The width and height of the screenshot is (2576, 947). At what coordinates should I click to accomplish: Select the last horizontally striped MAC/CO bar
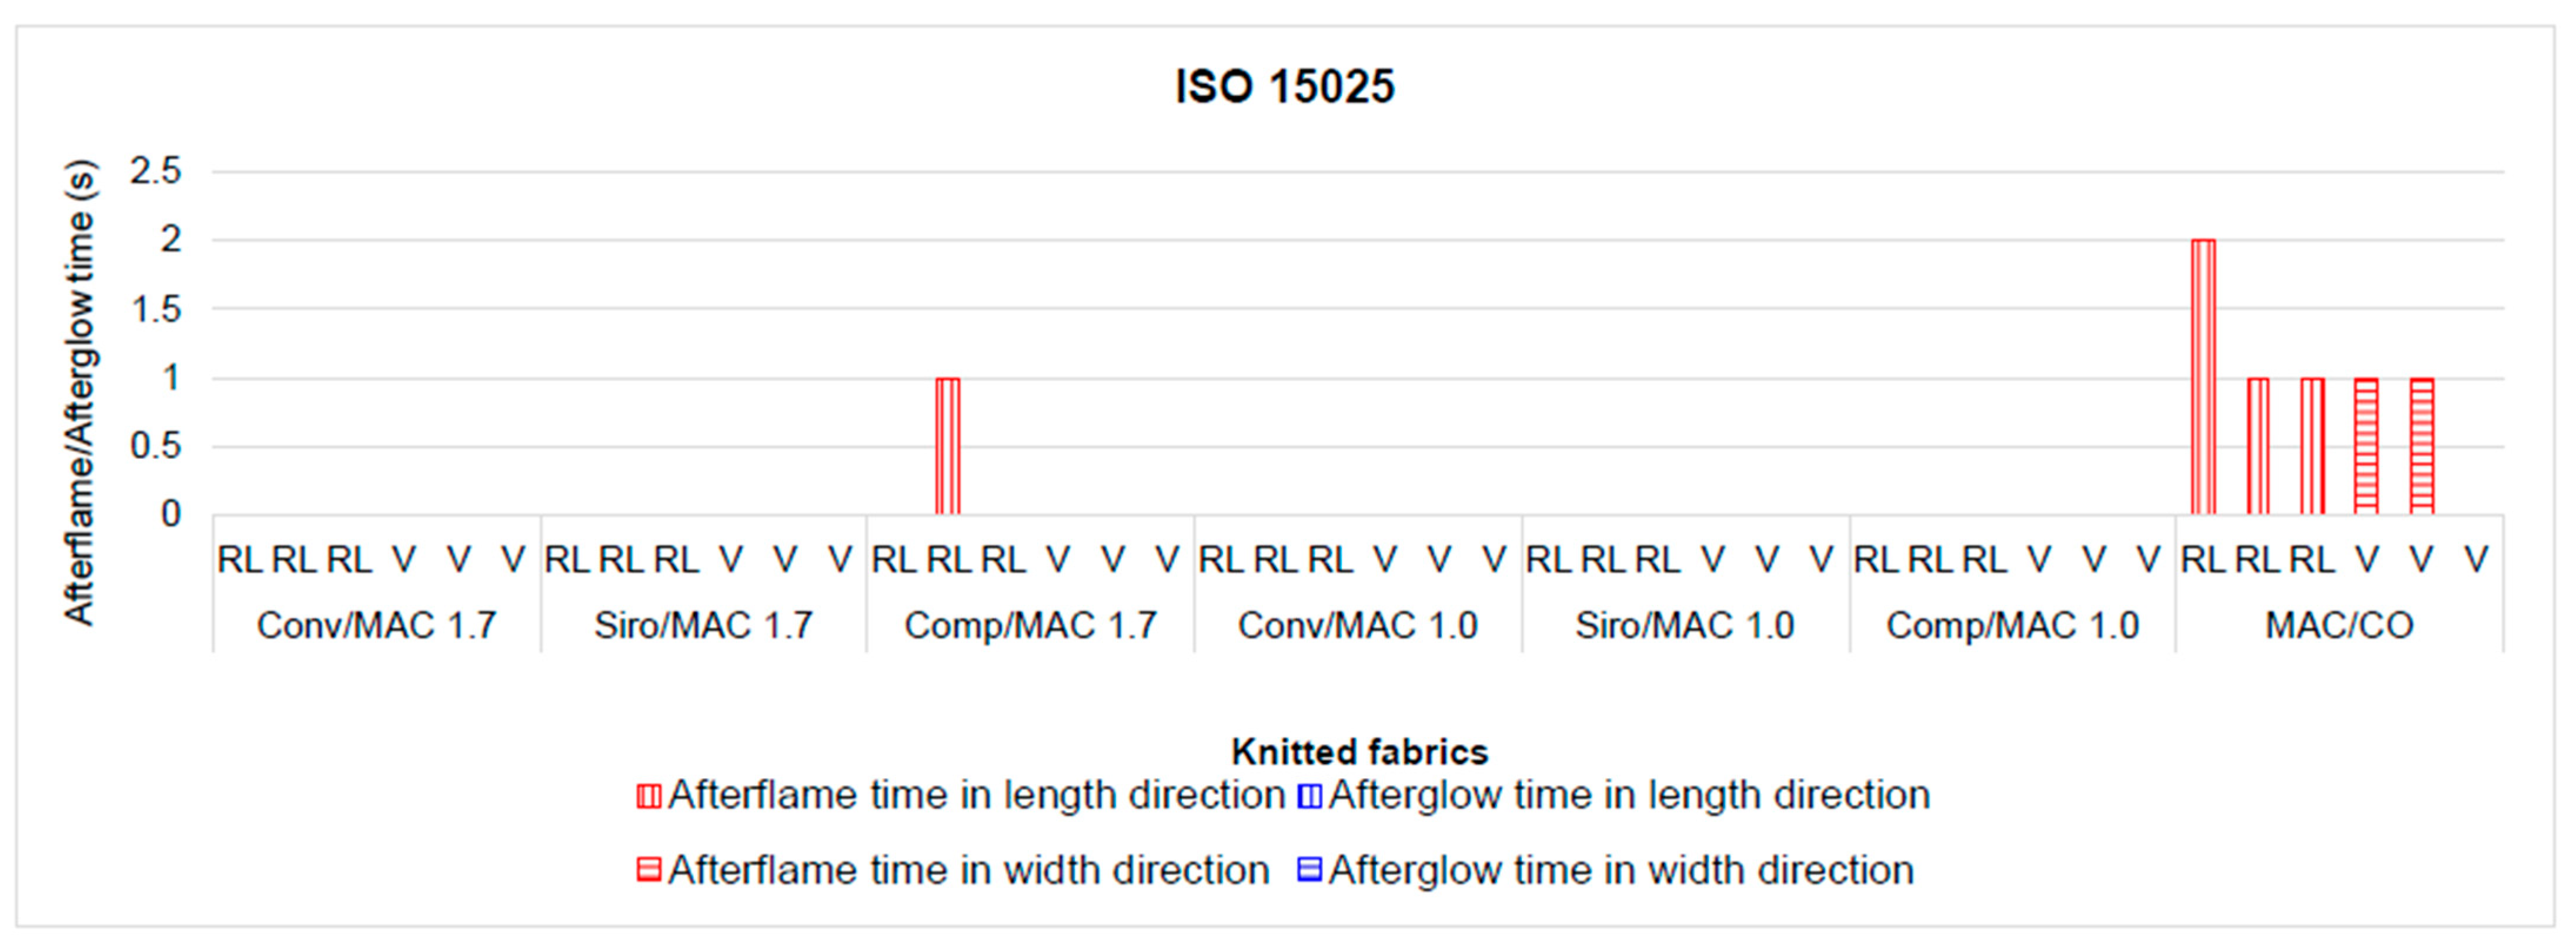point(2421,446)
